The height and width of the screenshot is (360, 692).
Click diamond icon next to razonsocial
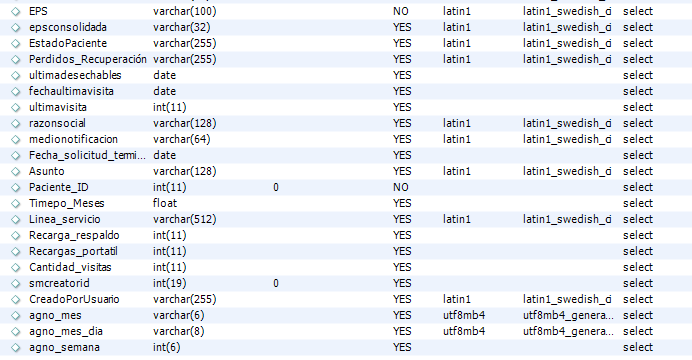tap(16, 124)
